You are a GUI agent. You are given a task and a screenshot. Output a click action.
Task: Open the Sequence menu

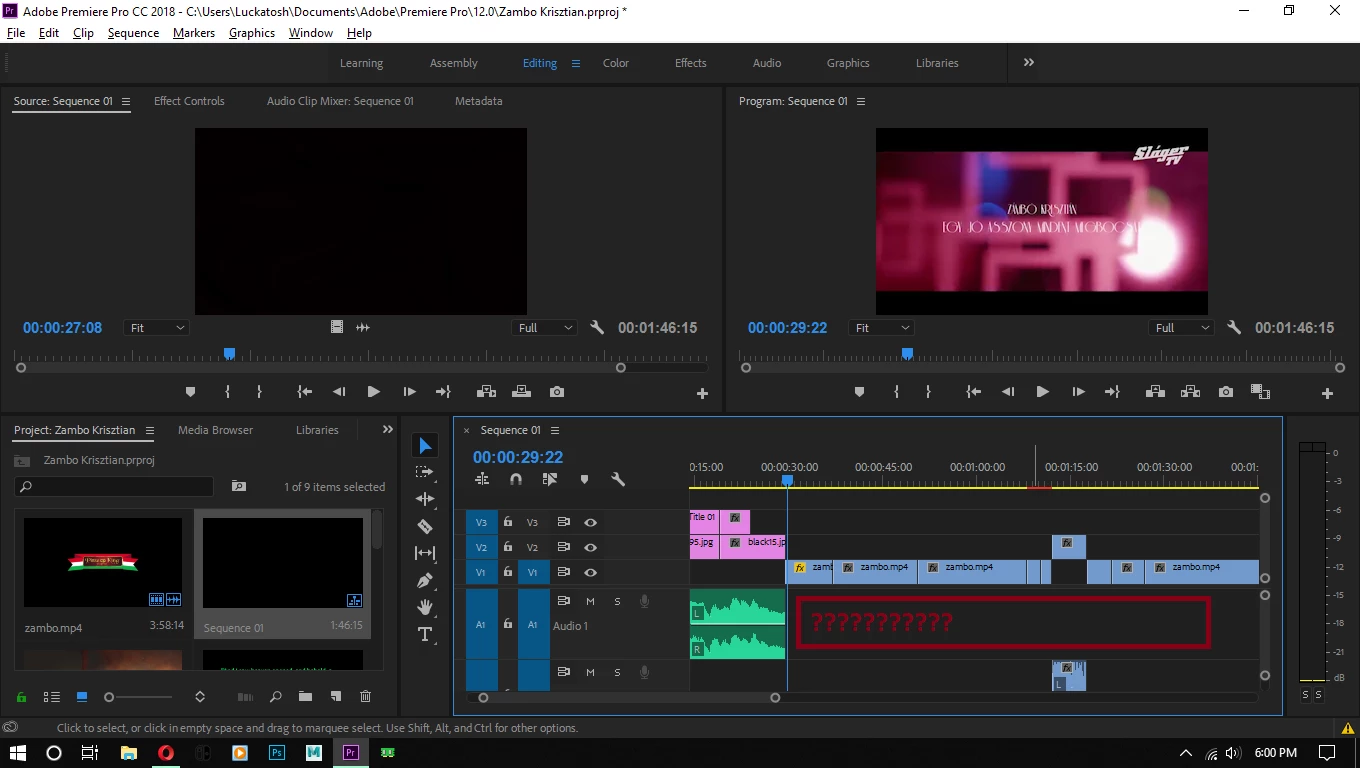pyautogui.click(x=133, y=33)
